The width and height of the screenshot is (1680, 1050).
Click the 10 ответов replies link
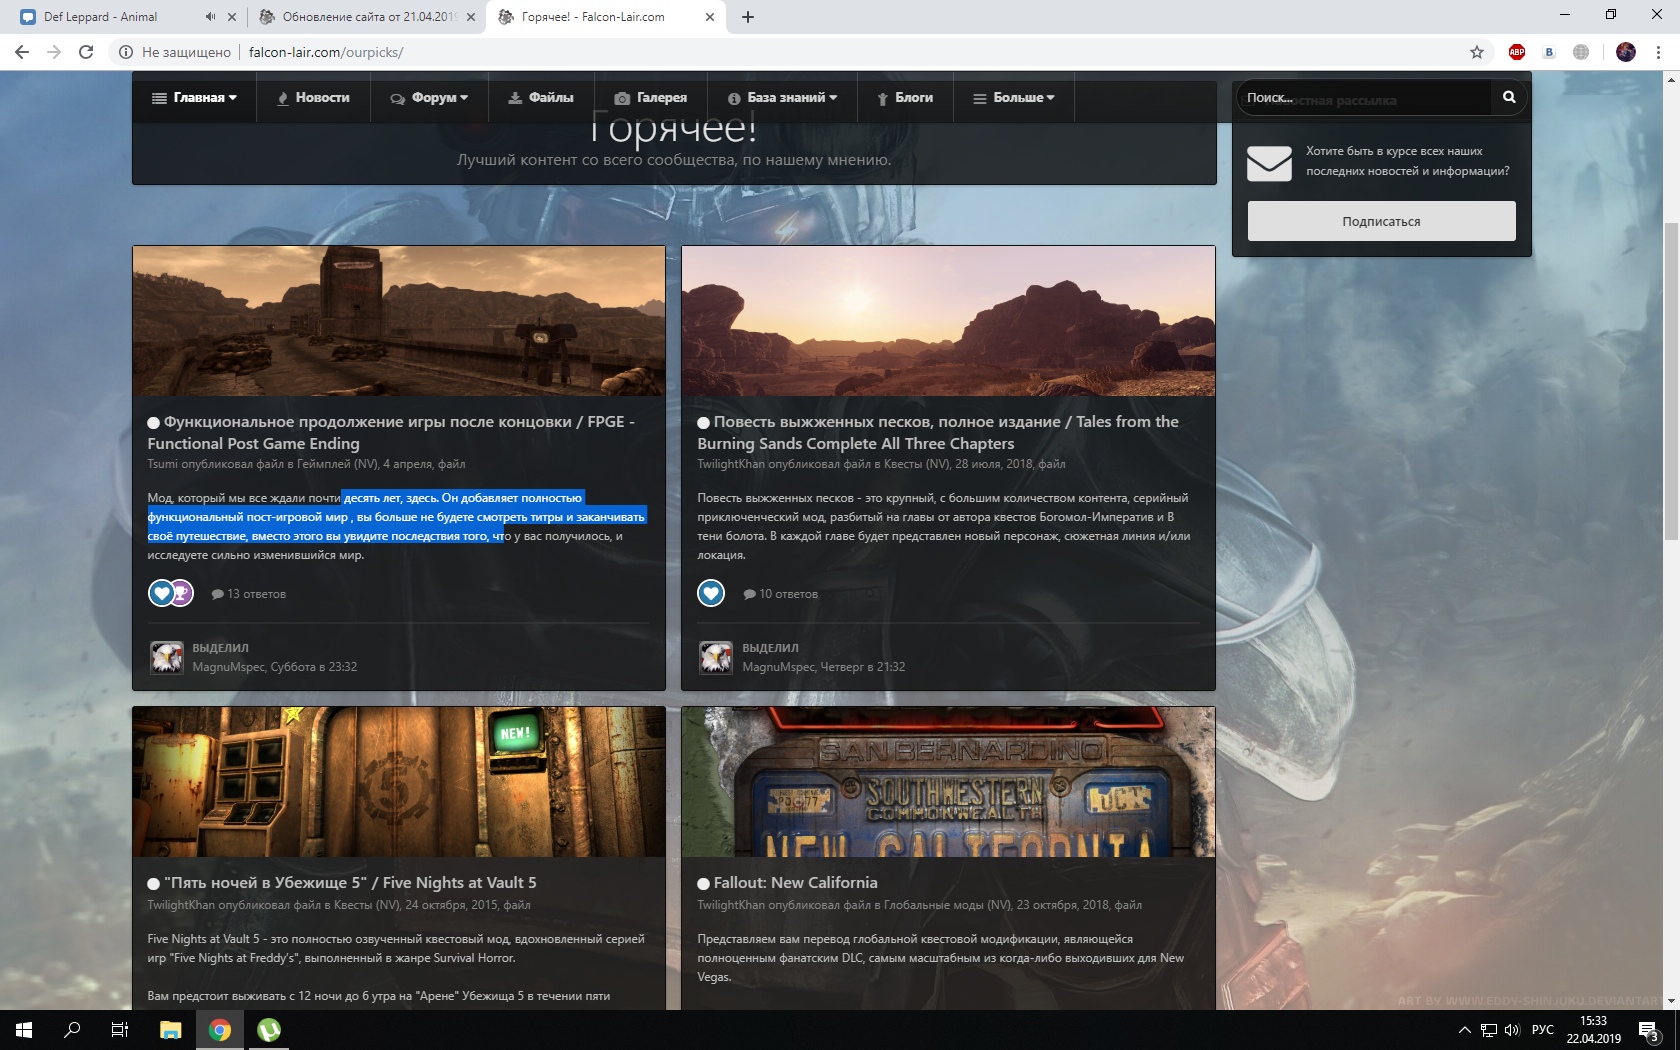tap(781, 594)
